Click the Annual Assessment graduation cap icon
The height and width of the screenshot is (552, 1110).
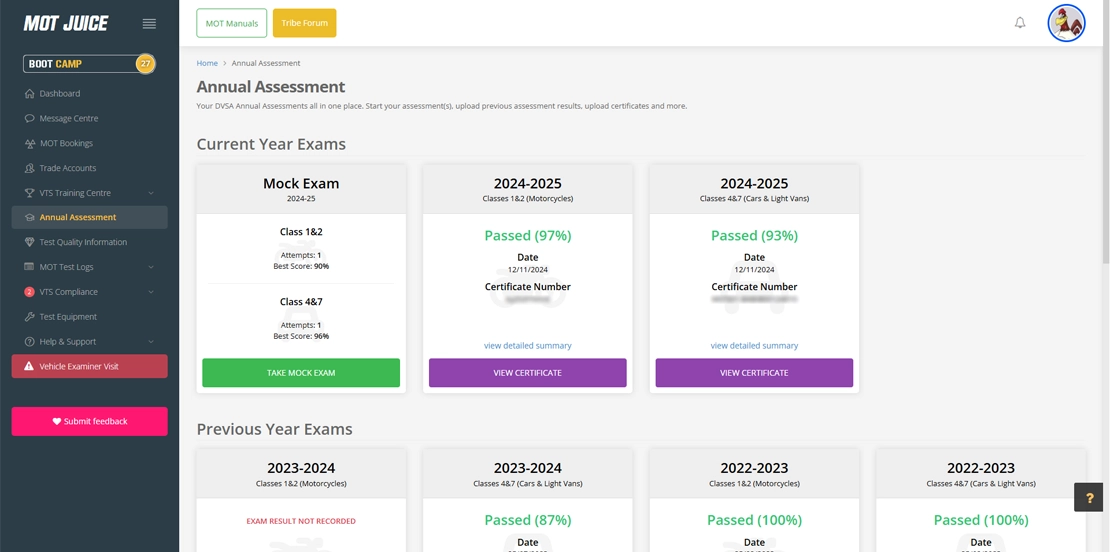pos(29,217)
